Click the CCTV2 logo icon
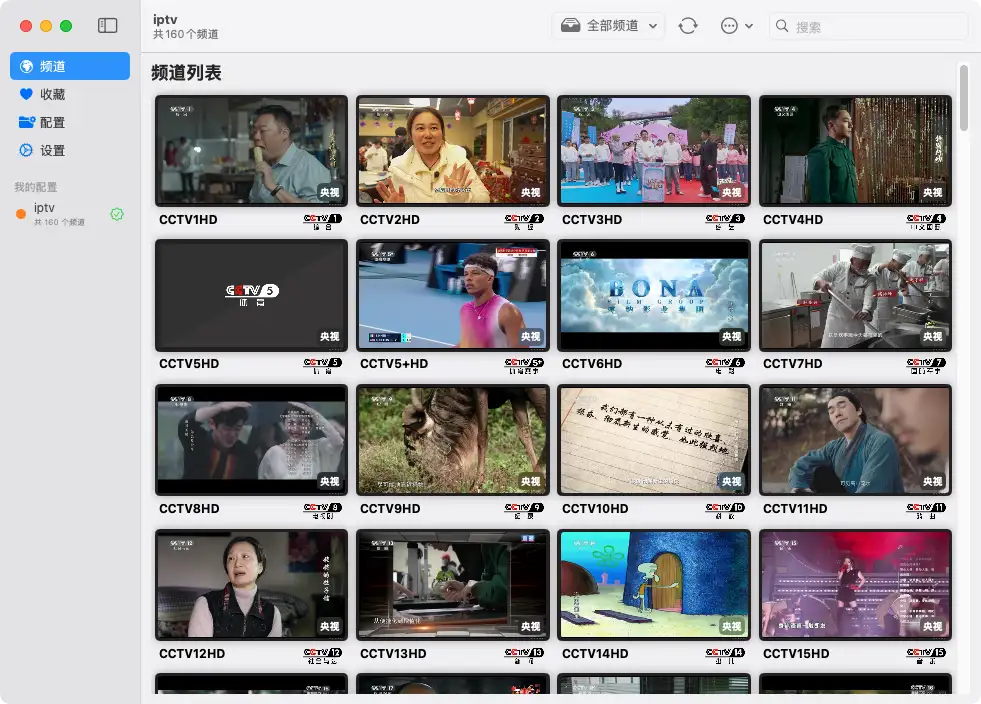 click(524, 222)
